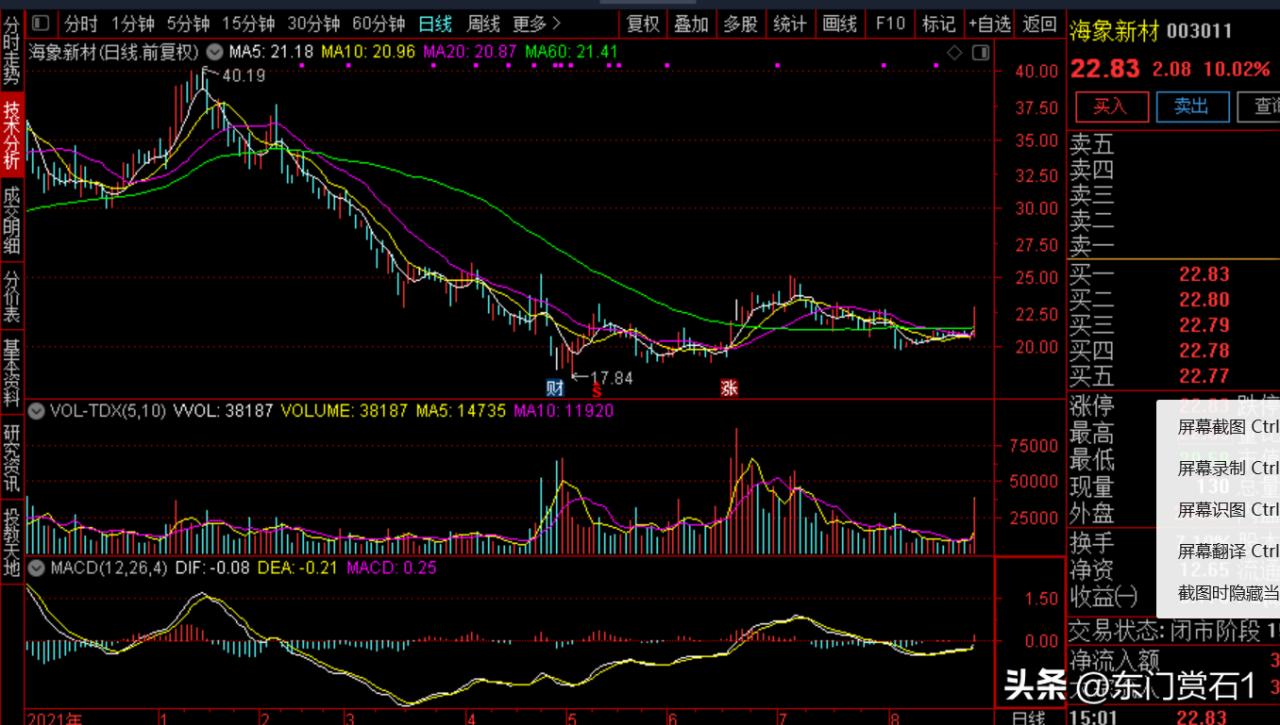This screenshot has width=1280, height=725.
Task: Switch to the 分时 intraday view
Action: [80, 23]
